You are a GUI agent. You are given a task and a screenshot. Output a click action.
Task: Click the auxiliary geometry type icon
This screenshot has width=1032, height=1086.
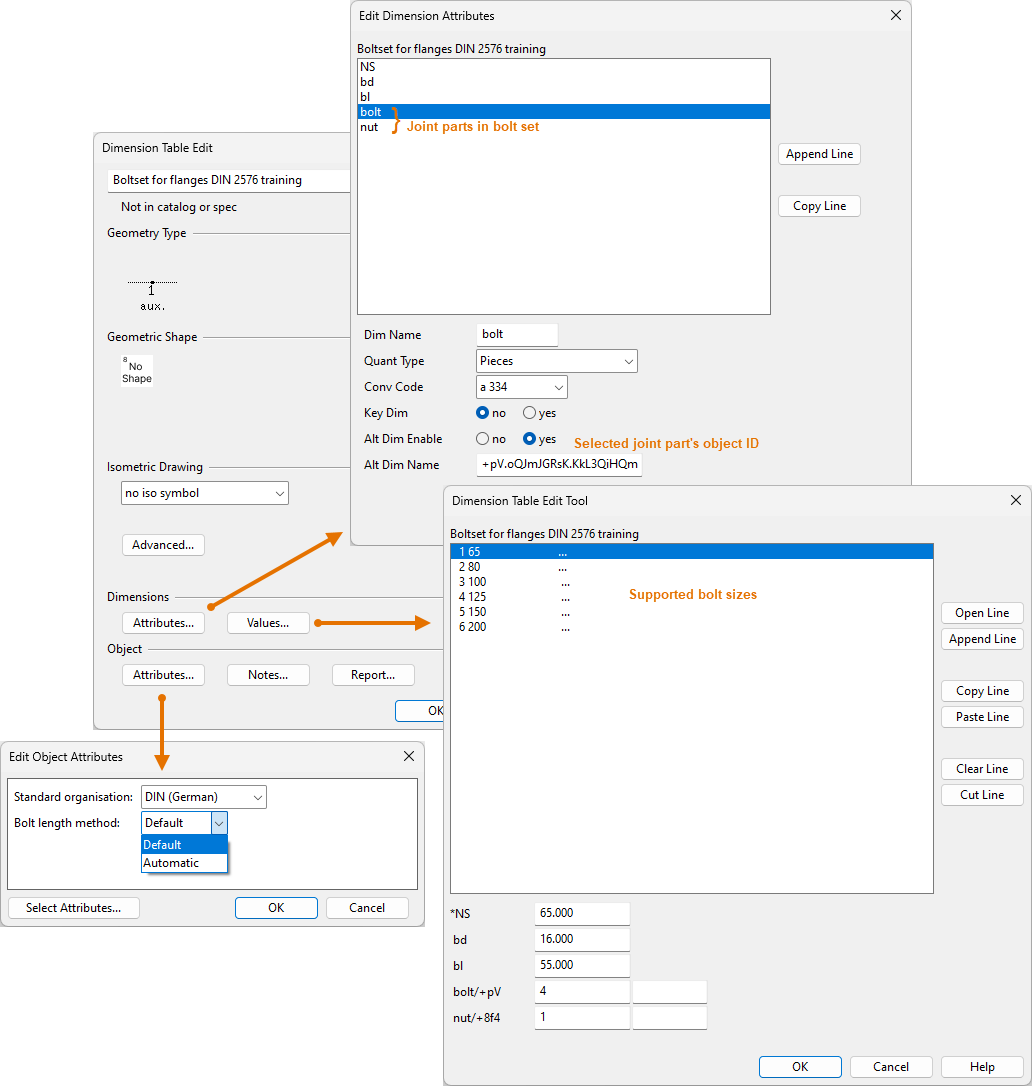152,295
